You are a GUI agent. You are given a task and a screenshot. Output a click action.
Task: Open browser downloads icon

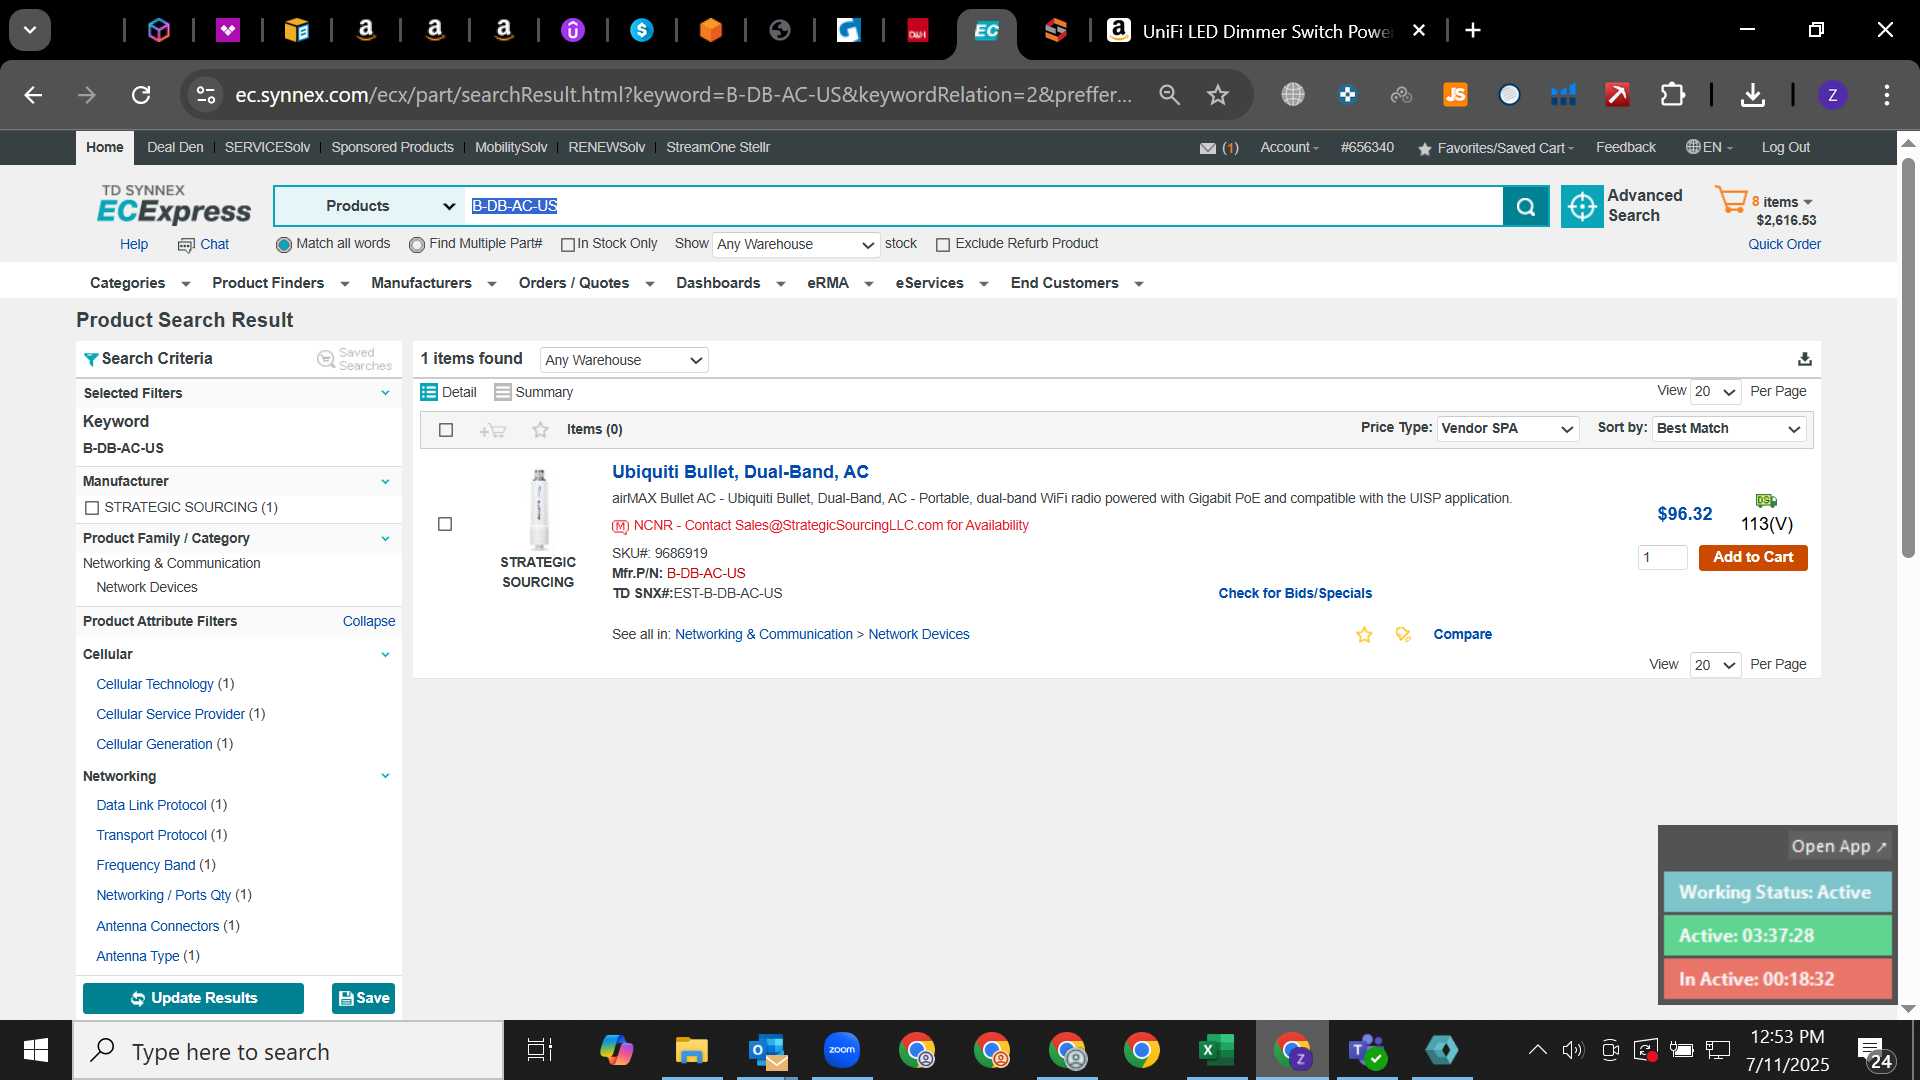(1752, 95)
